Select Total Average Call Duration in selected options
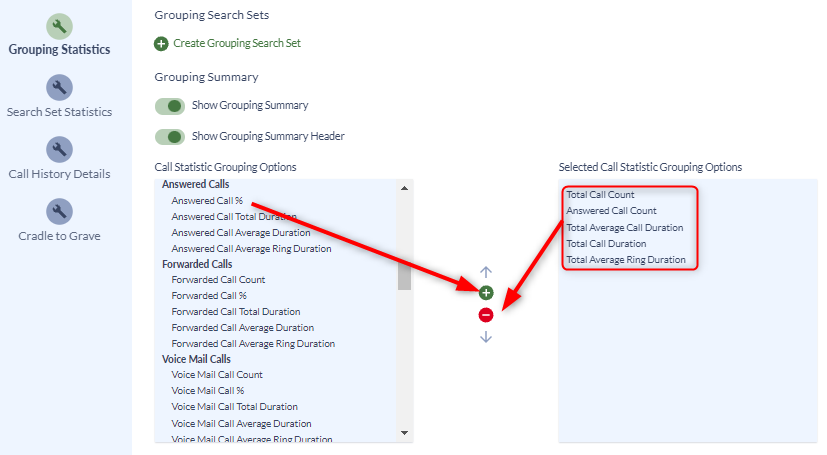827x455 pixels. pyautogui.click(x=625, y=228)
